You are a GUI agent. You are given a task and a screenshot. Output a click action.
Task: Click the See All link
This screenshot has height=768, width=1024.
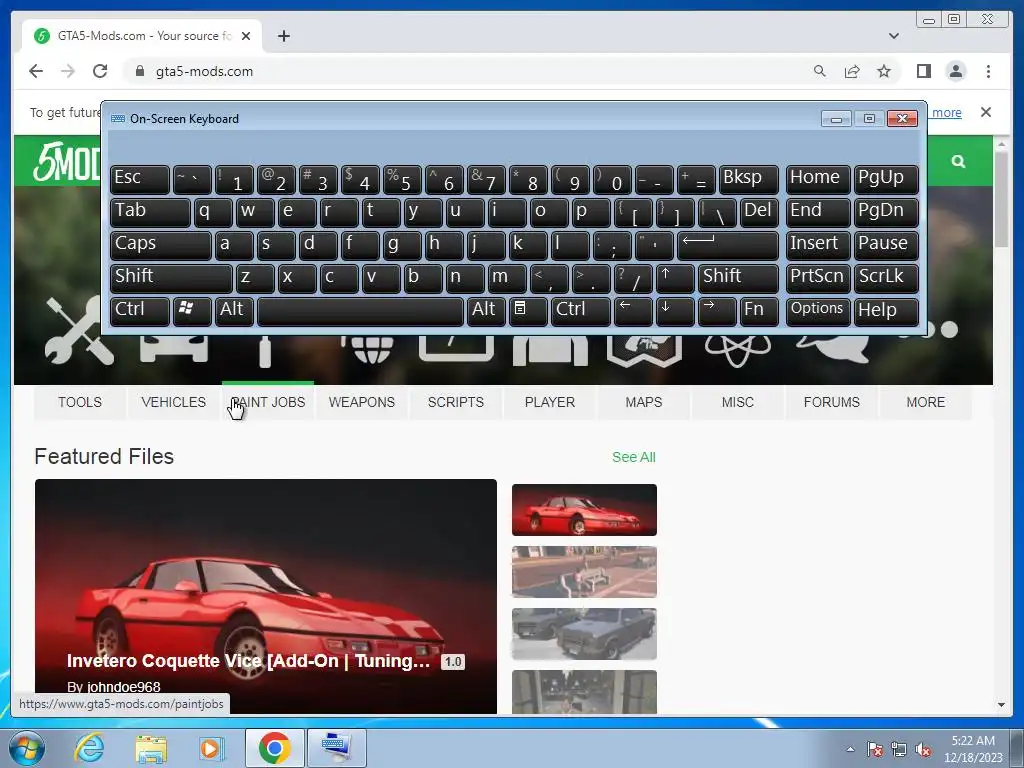click(x=633, y=457)
